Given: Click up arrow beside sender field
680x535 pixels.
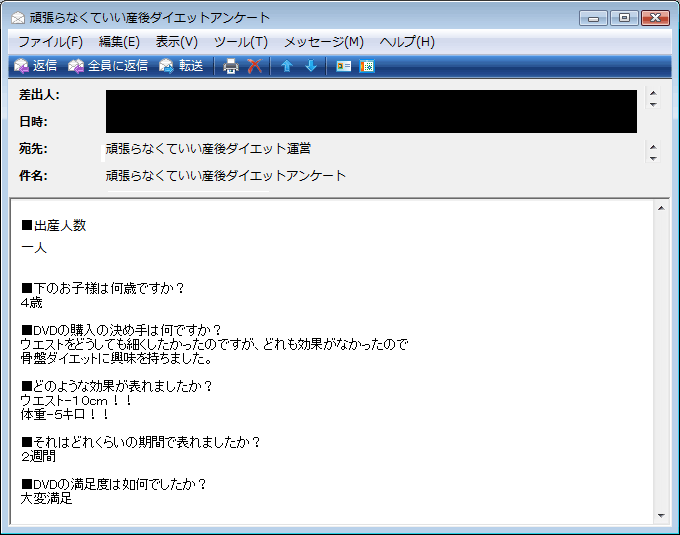Looking at the screenshot, I should click(653, 93).
